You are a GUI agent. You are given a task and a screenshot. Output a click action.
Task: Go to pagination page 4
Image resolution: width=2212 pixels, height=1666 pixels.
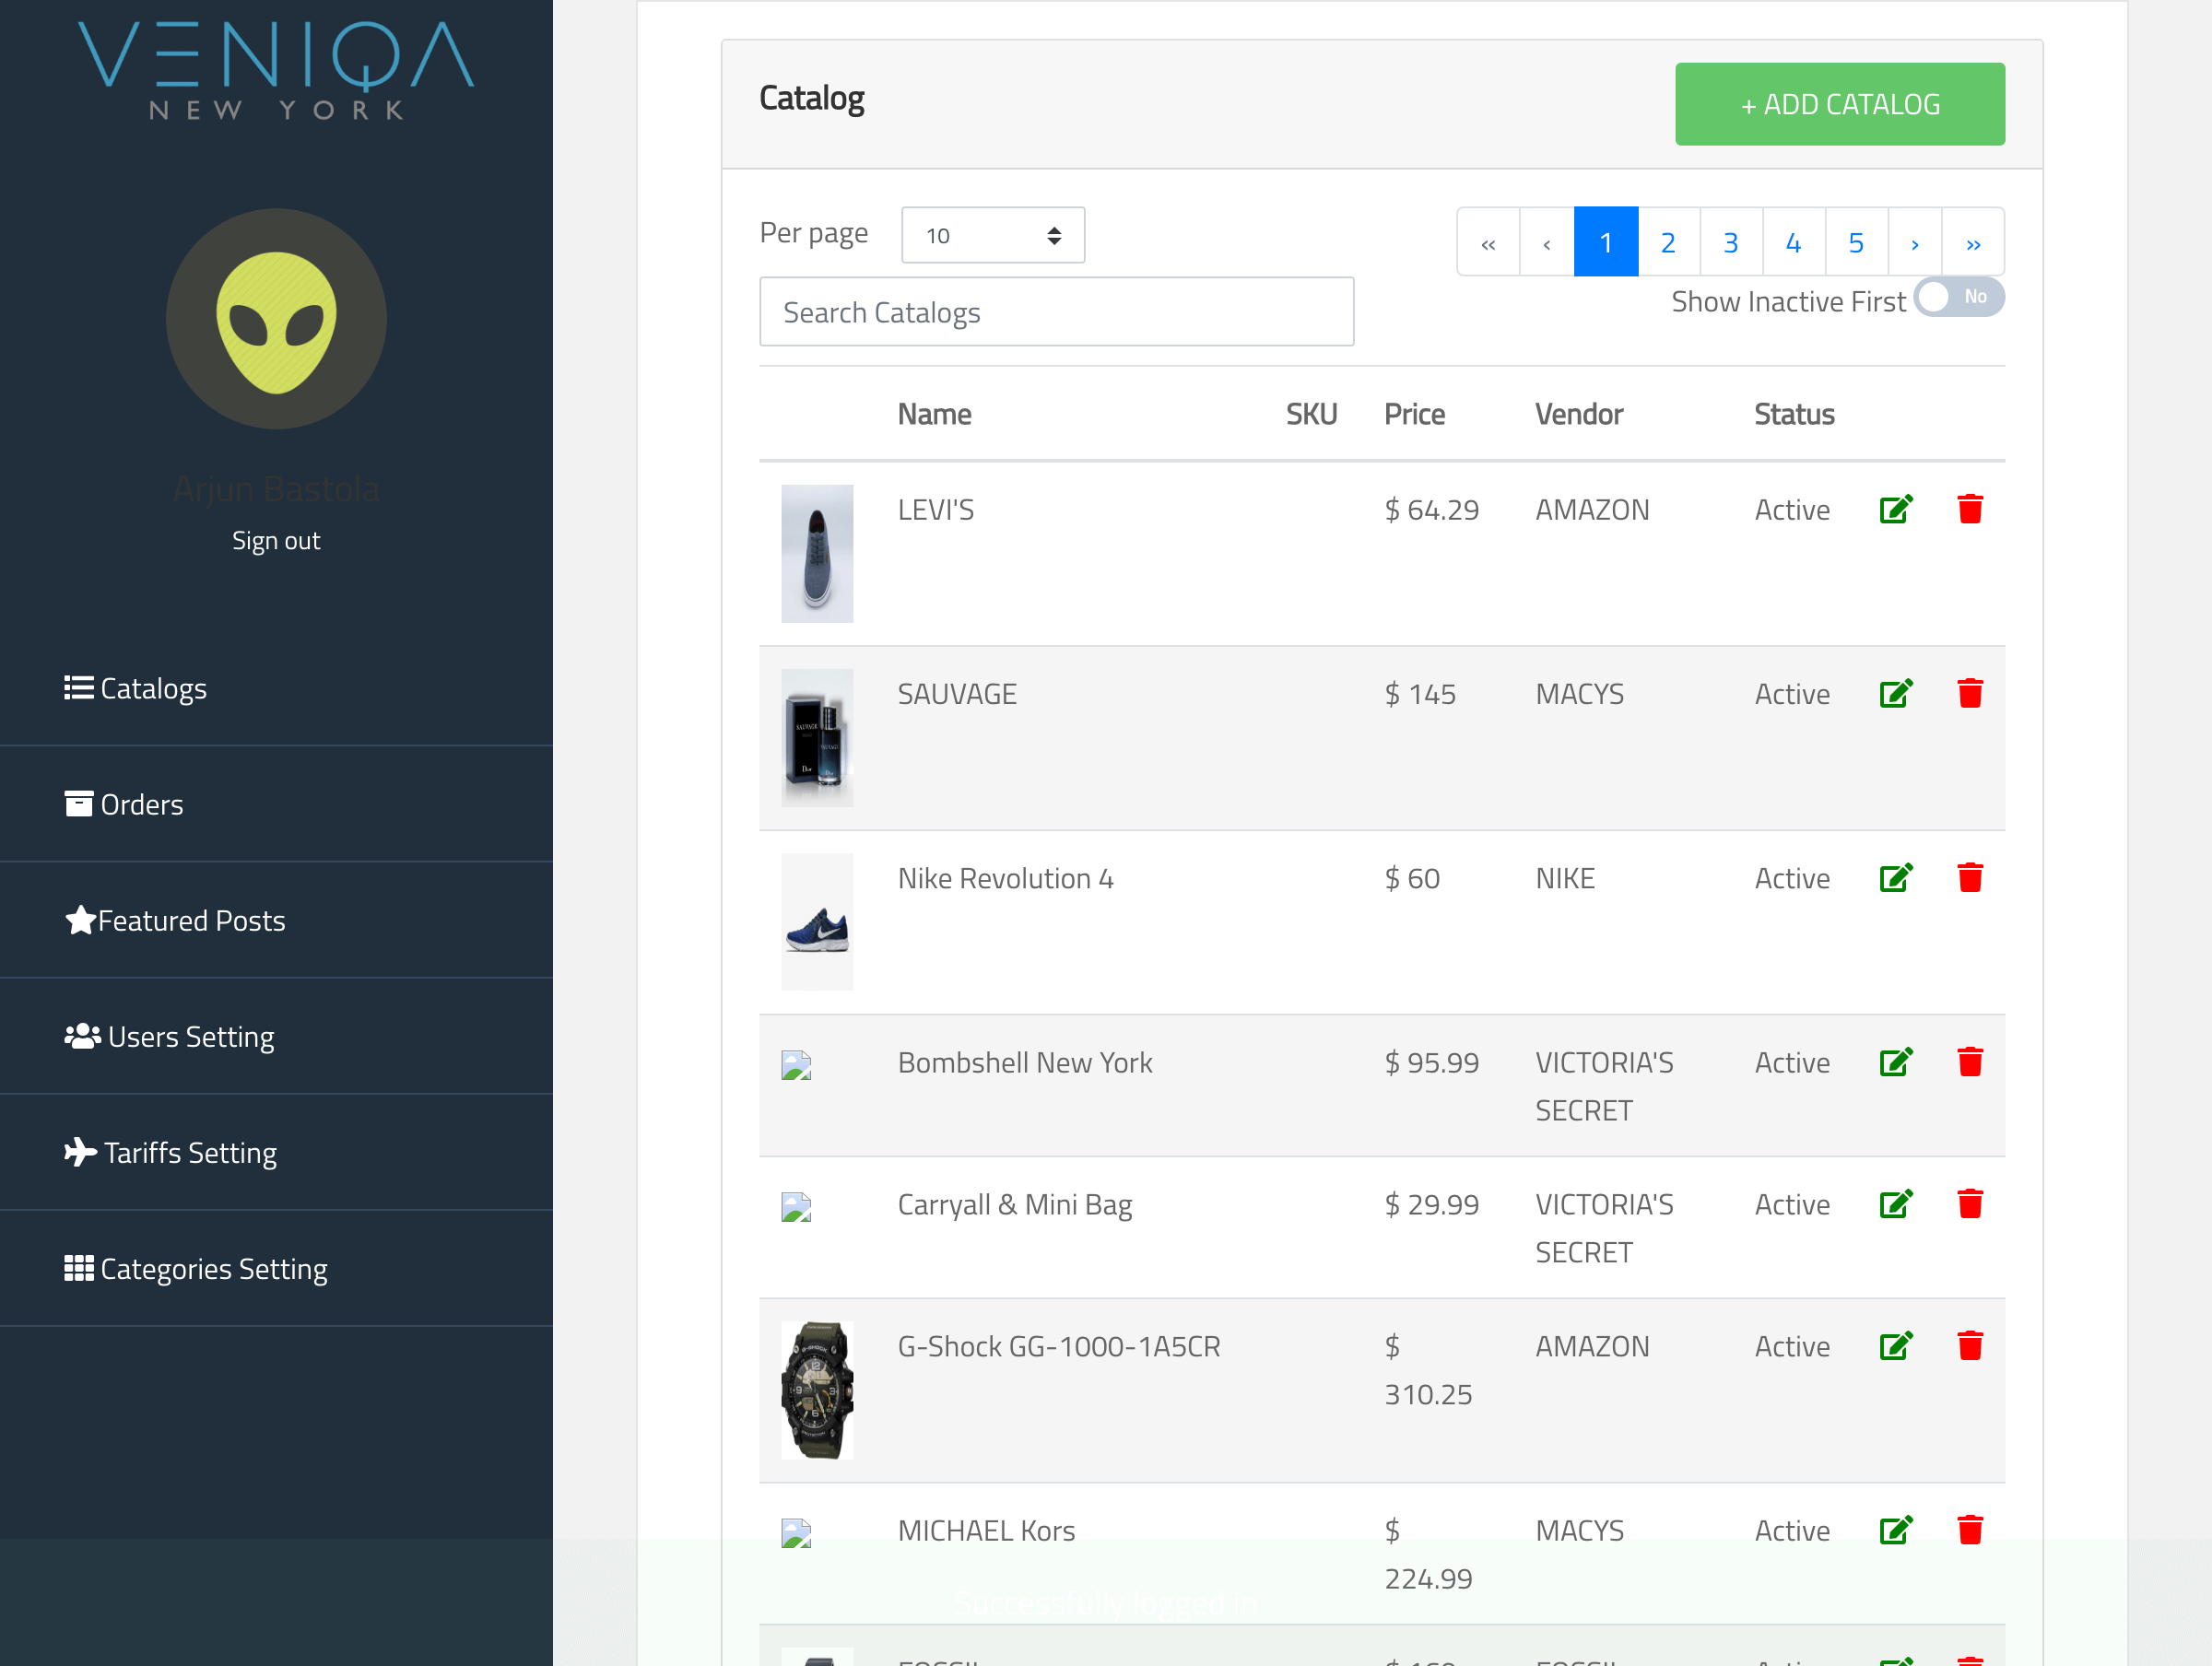(1794, 242)
